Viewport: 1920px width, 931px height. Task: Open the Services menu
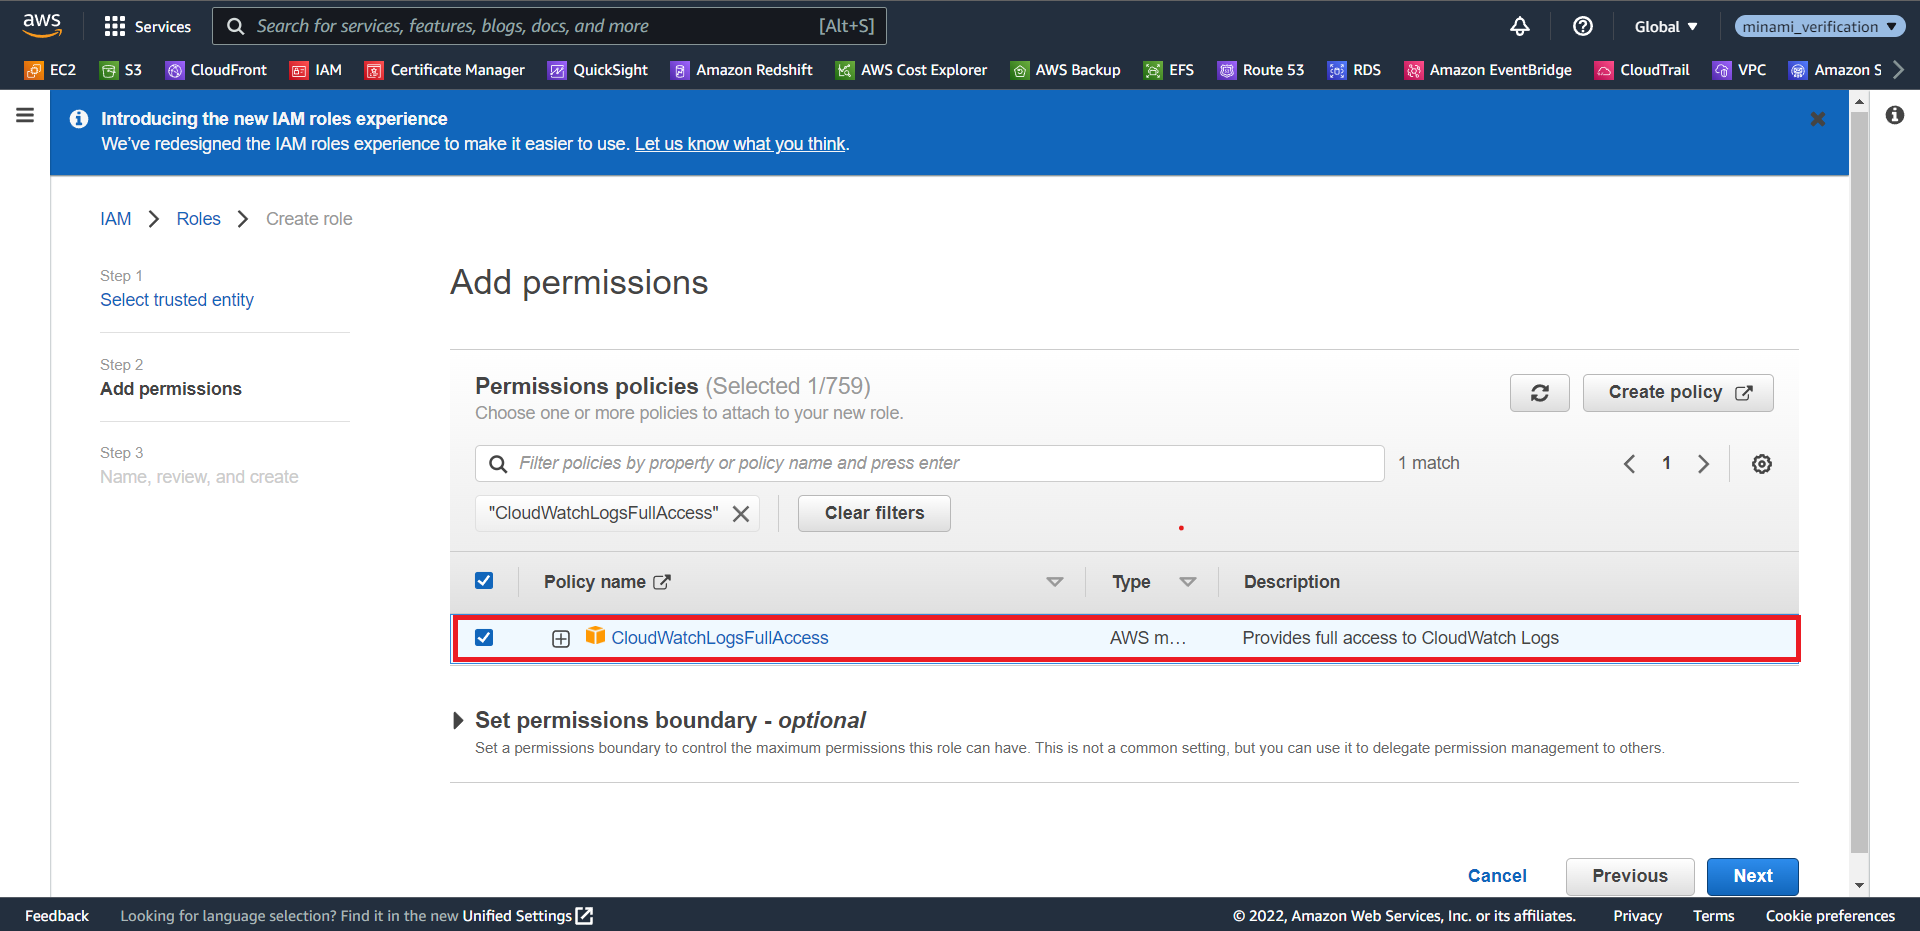pyautogui.click(x=148, y=26)
